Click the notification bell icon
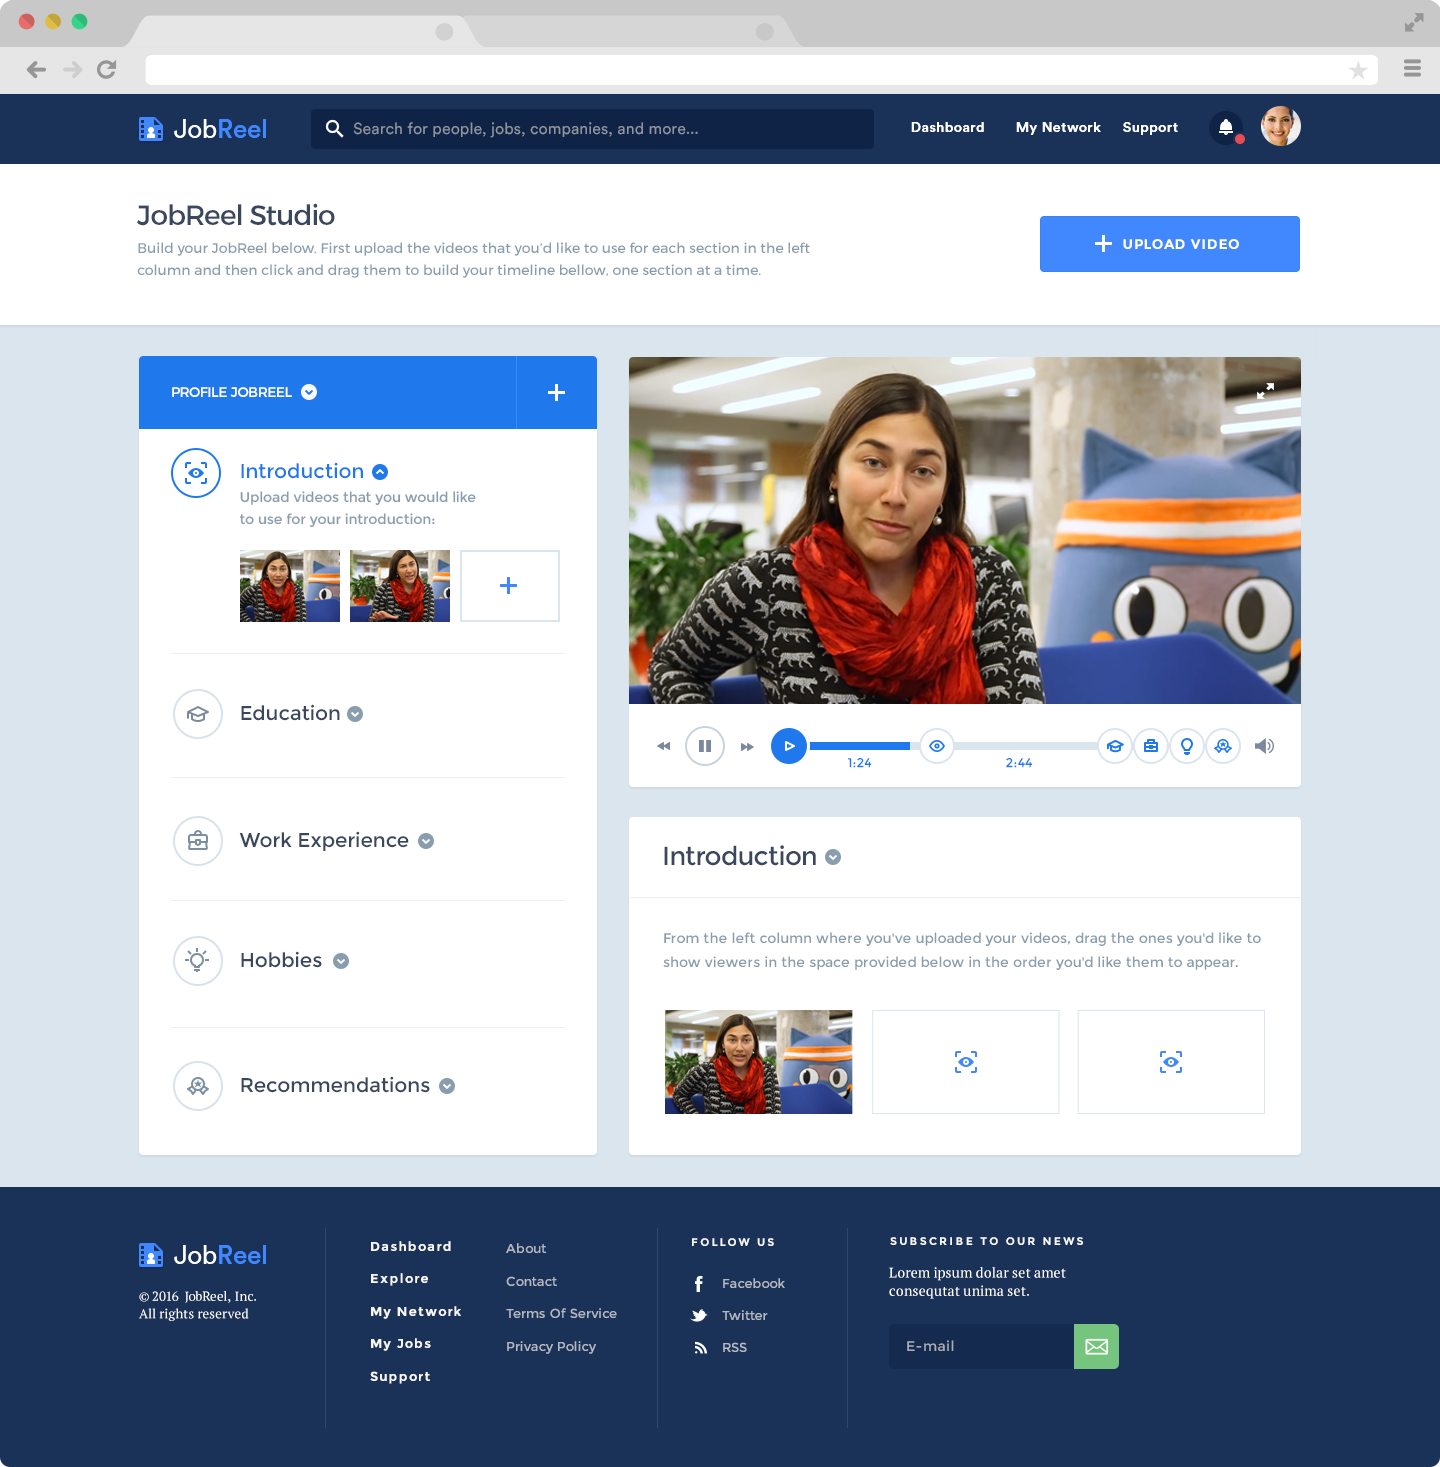This screenshot has height=1467, width=1440. point(1225,128)
